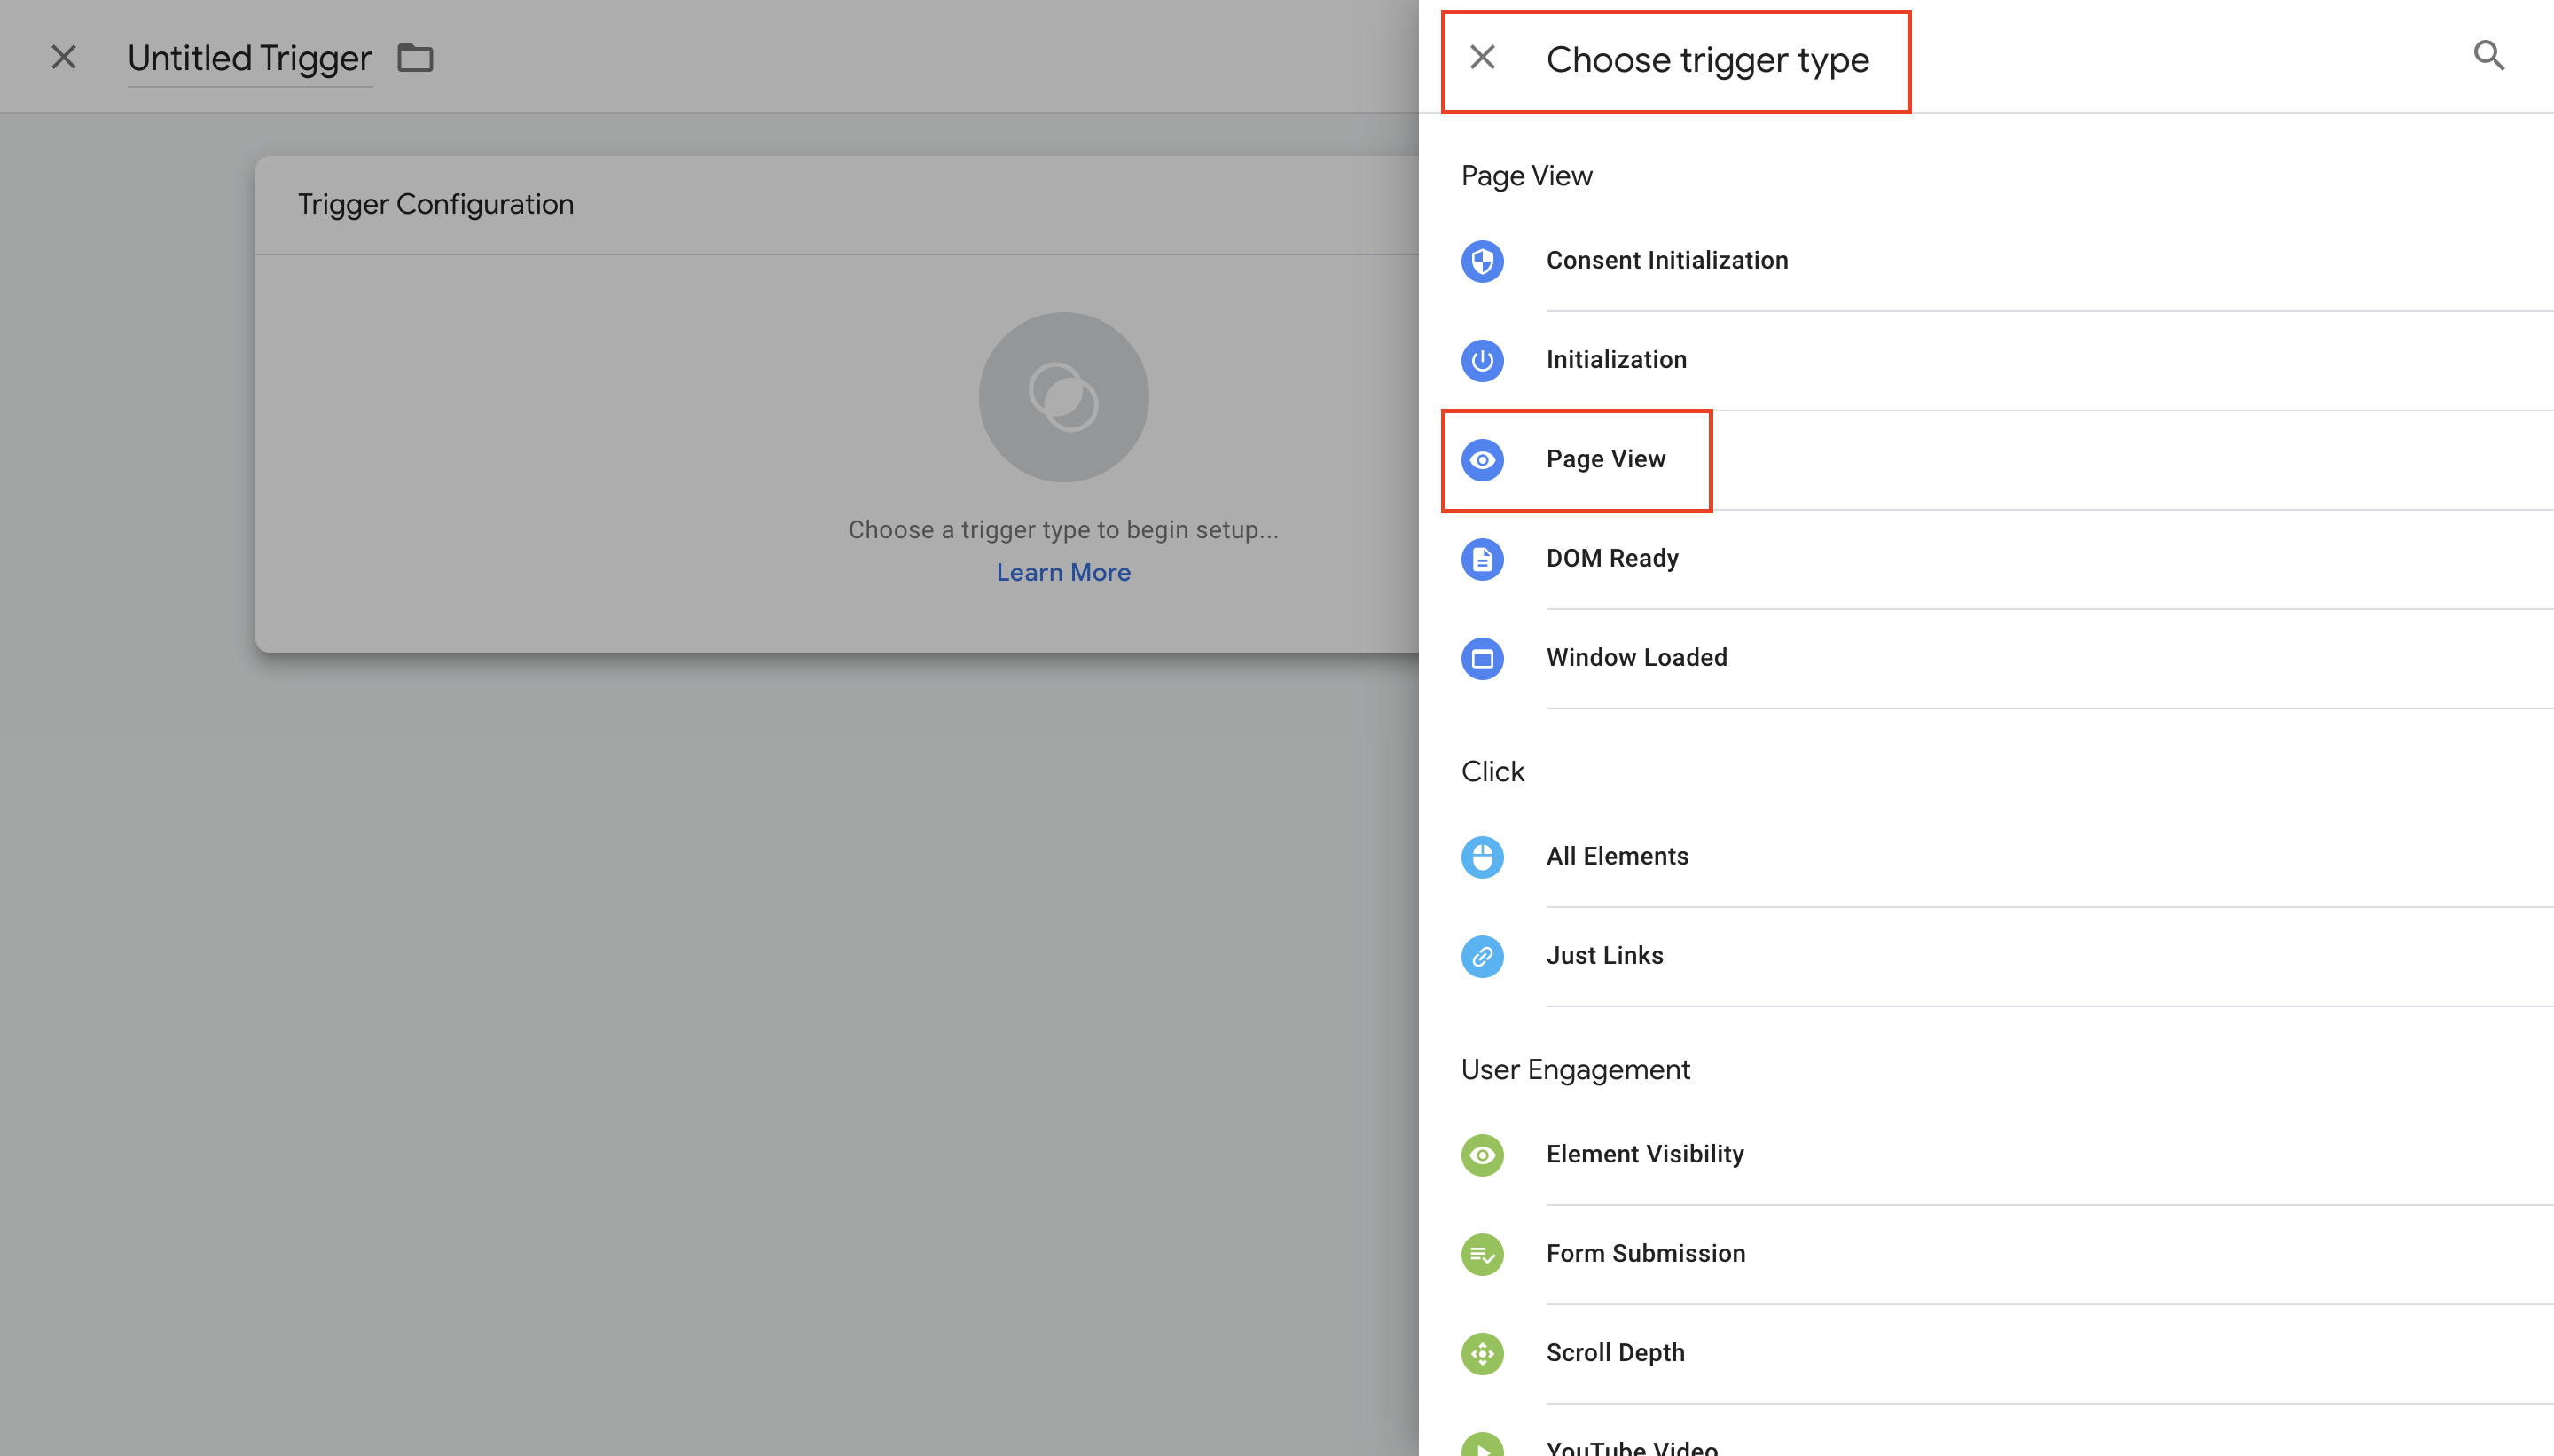Click 'Choose a trigger type to begin setup...' text
Image resolution: width=2554 pixels, height=1456 pixels.
[1063, 530]
